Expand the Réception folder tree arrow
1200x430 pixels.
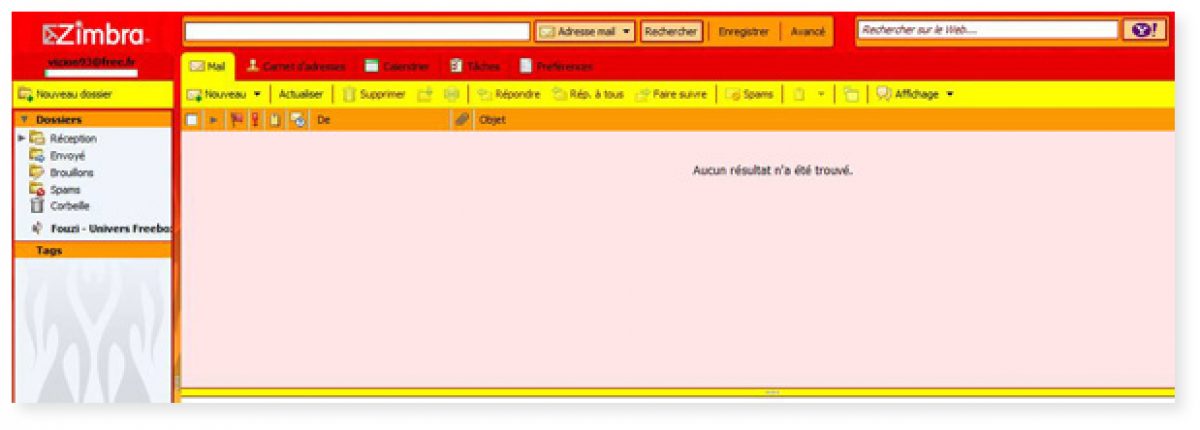pos(22,138)
